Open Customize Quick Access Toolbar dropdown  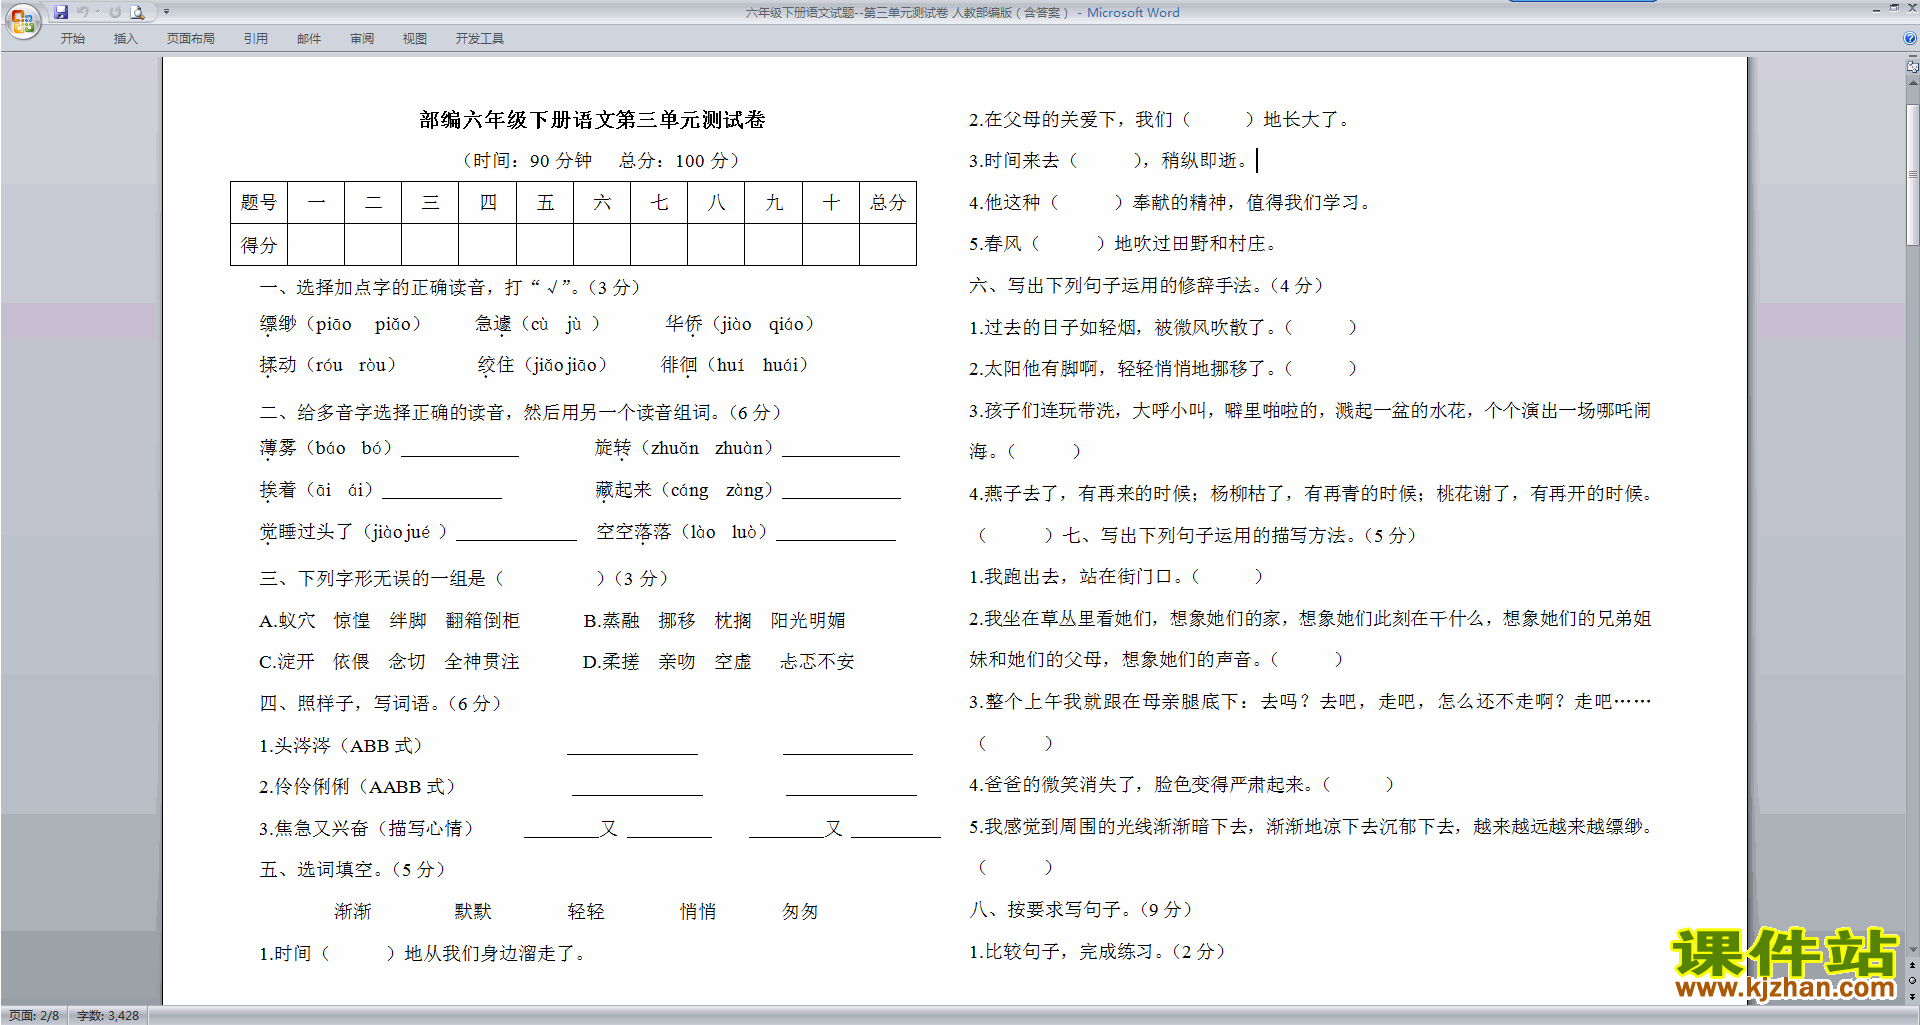click(x=166, y=12)
